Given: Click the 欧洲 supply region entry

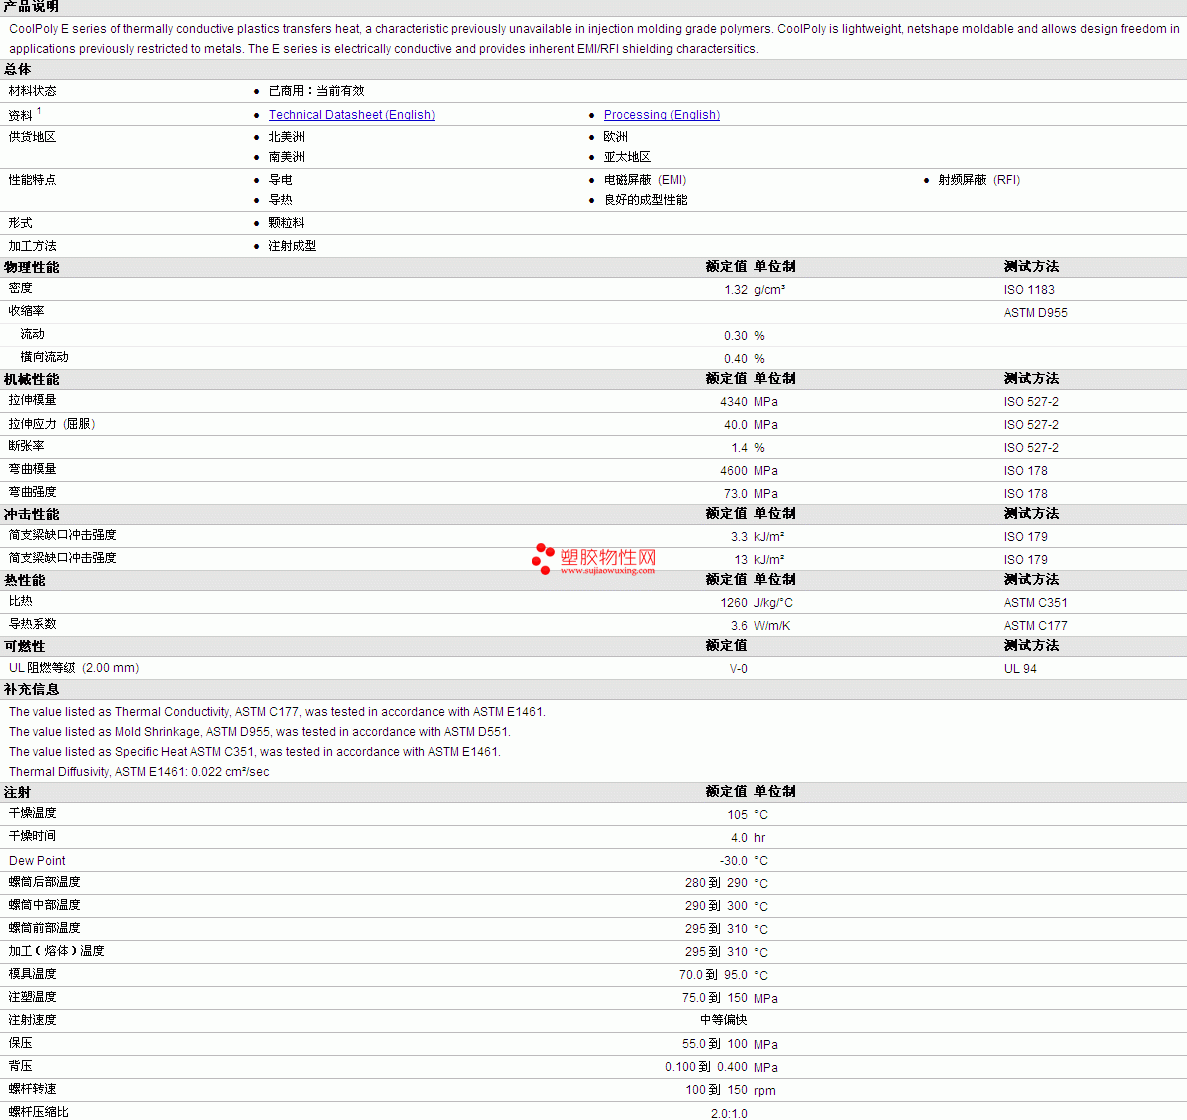Looking at the screenshot, I should (x=615, y=137).
